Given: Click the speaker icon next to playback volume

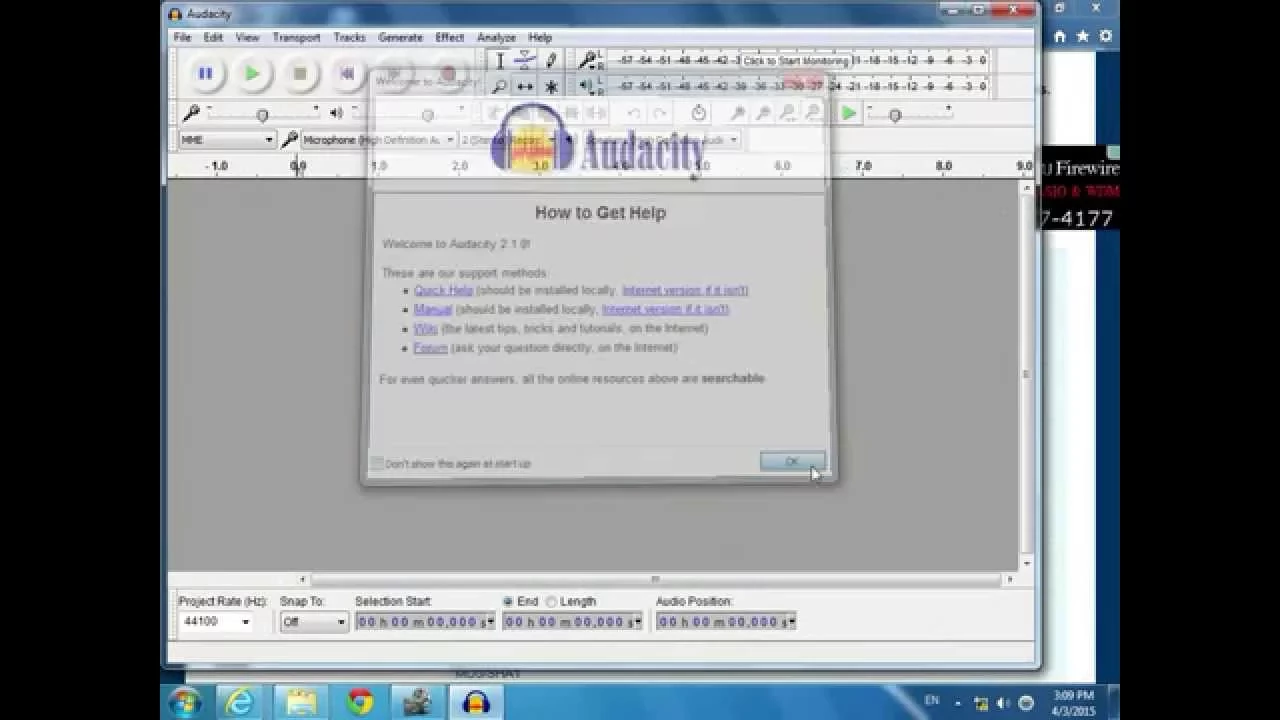Looking at the screenshot, I should [x=336, y=114].
